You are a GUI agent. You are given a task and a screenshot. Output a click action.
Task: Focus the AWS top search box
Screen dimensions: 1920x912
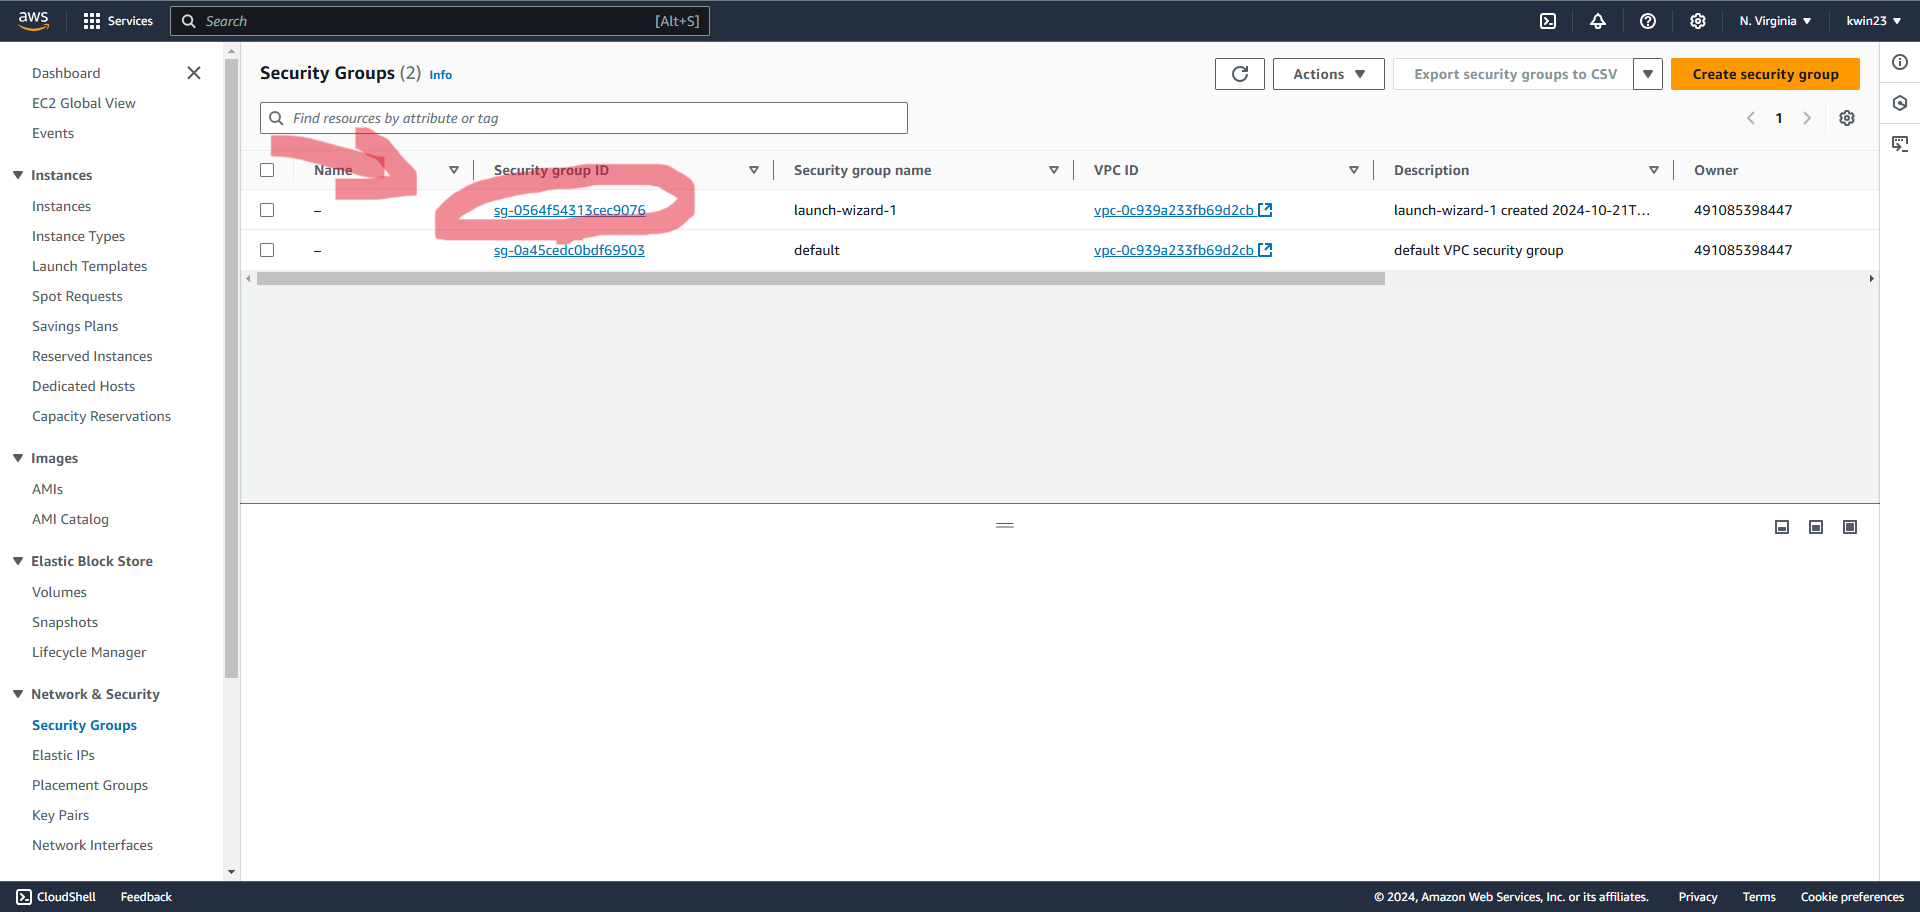(440, 21)
